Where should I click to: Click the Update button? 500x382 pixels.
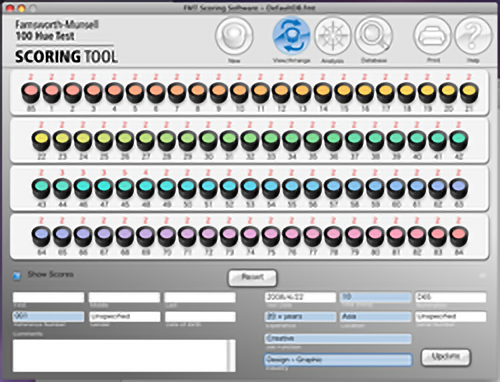coord(446,357)
